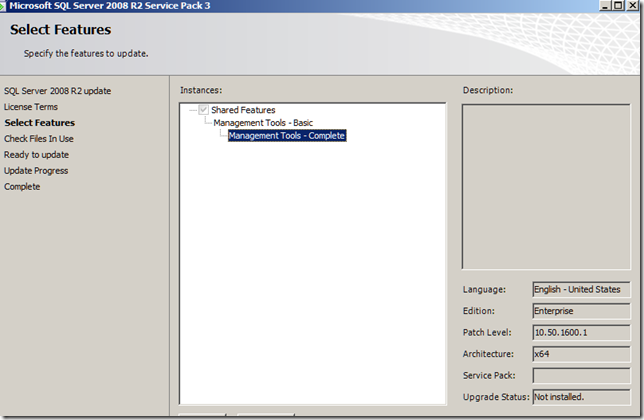The height and width of the screenshot is (420, 644).
Task: Go to Update Progress step
Action: pos(36,171)
